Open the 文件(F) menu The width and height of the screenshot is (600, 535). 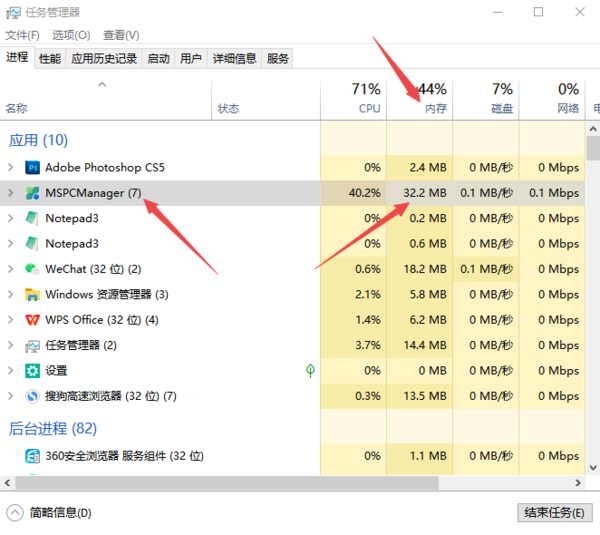point(23,35)
